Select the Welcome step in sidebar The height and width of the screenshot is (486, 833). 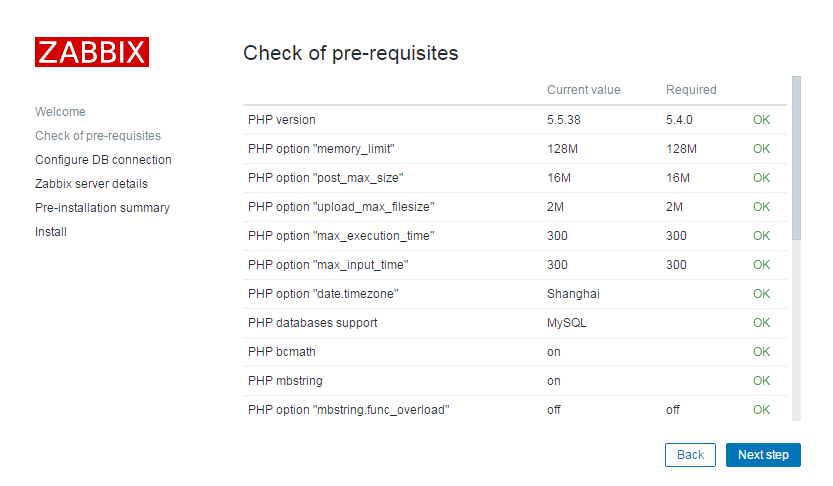point(60,112)
